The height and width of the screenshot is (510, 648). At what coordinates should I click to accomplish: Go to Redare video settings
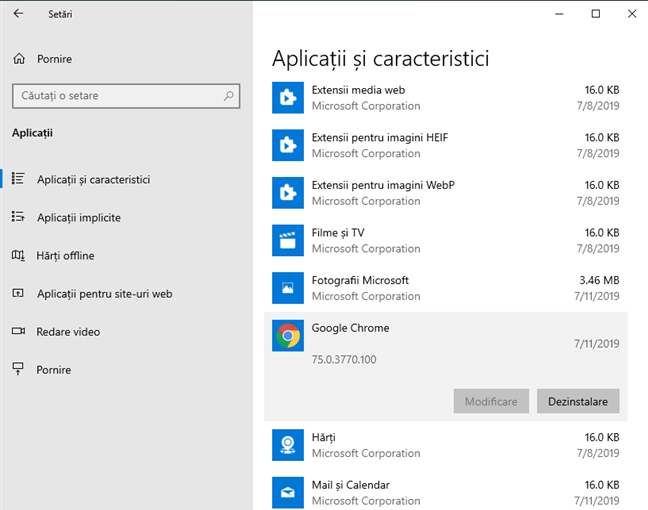click(x=68, y=331)
